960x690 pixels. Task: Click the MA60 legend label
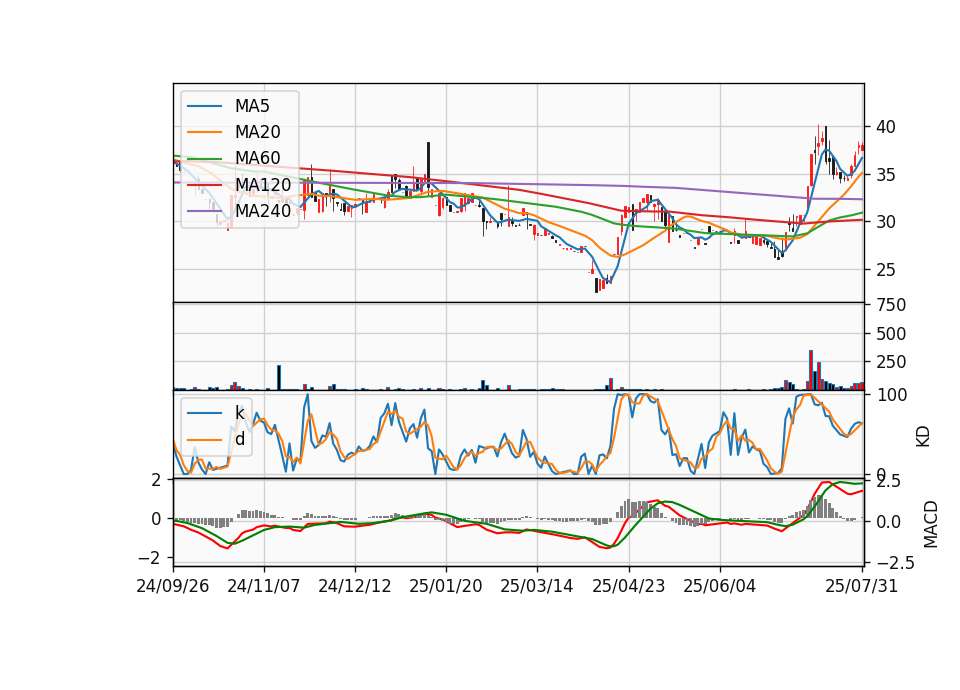point(257,158)
